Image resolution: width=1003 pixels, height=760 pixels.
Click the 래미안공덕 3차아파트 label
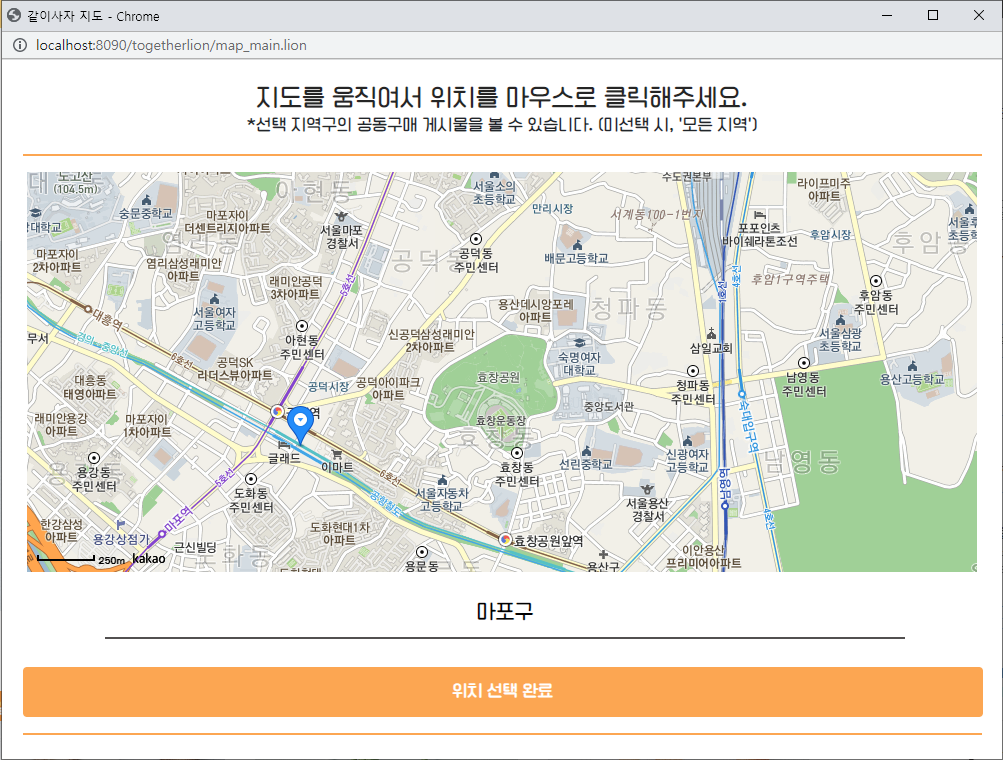point(296,287)
